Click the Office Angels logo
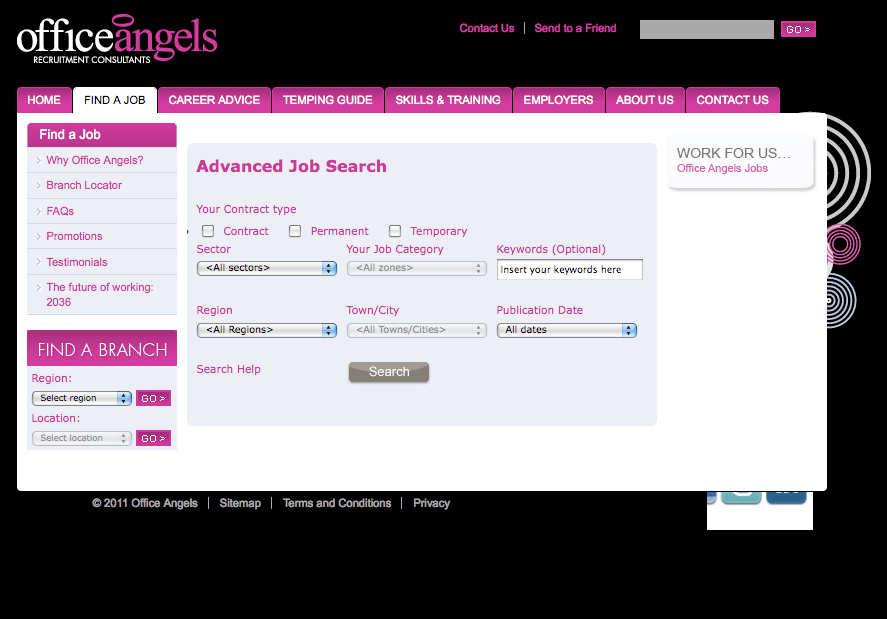 pyautogui.click(x=116, y=38)
